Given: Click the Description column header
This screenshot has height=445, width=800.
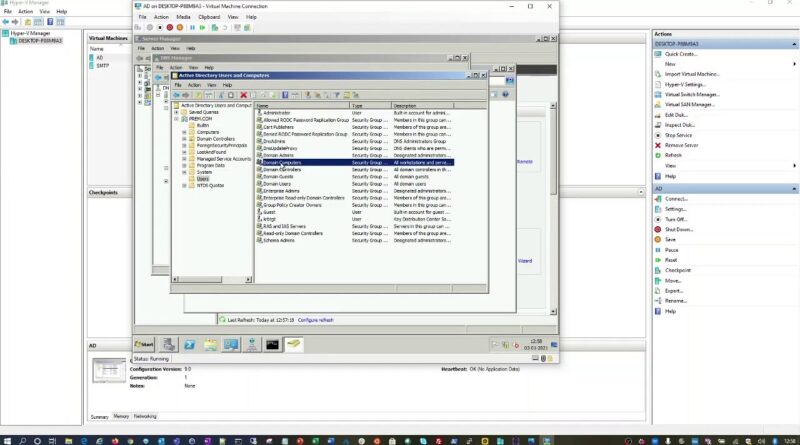Looking at the screenshot, I should 422,106.
